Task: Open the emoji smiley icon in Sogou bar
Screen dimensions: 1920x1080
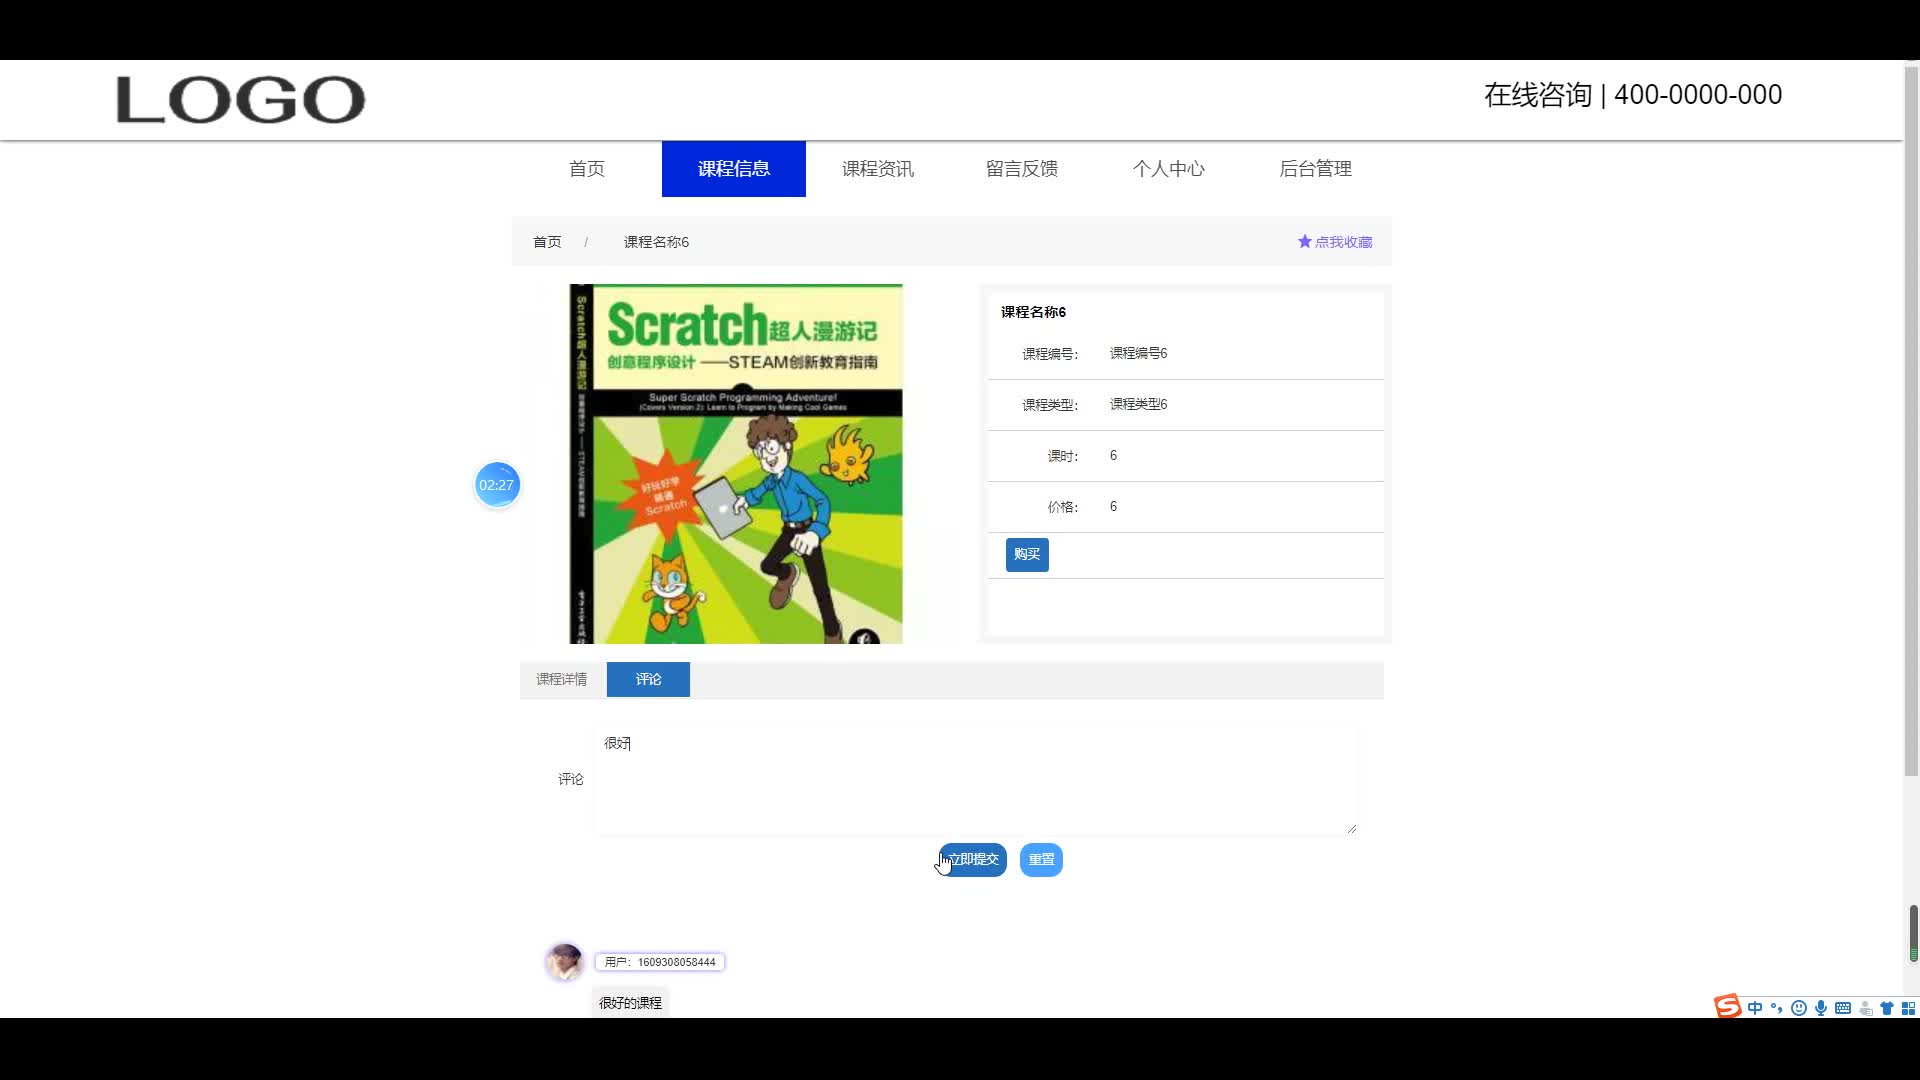Action: 1799,1008
